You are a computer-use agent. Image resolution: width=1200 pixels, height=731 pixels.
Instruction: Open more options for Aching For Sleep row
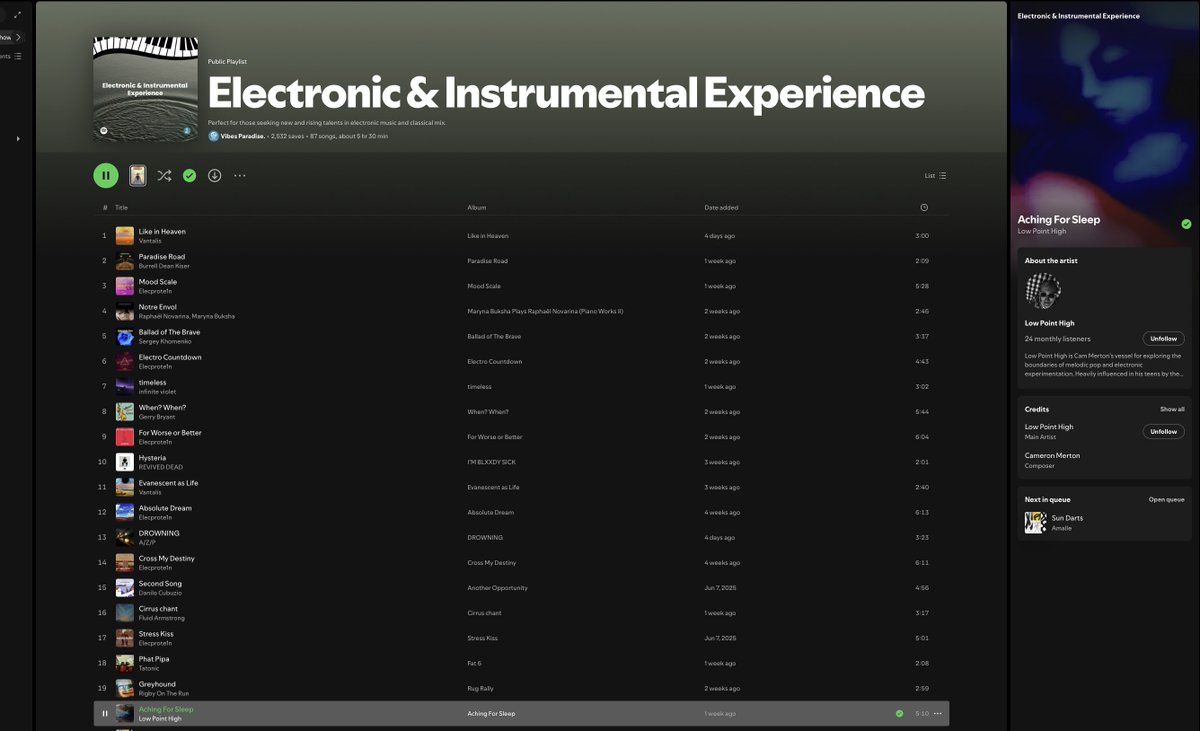tap(937, 713)
